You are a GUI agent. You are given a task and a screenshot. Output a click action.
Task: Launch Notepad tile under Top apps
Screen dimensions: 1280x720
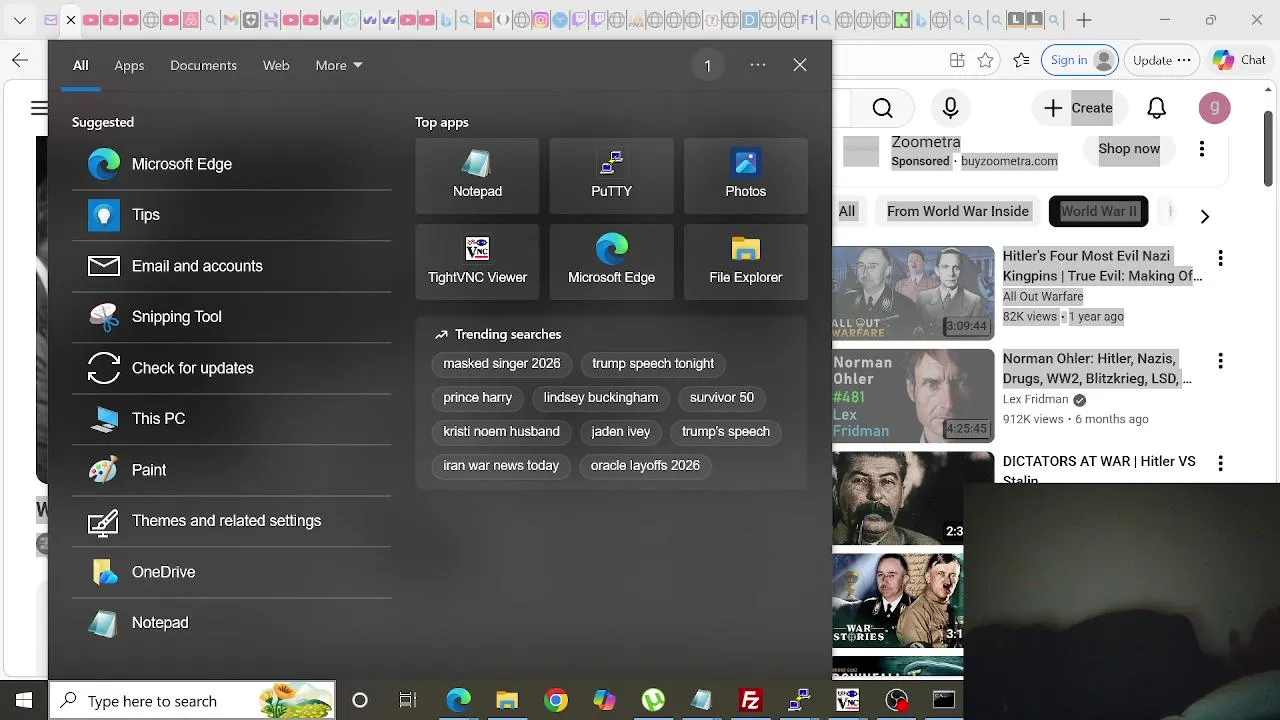[477, 176]
